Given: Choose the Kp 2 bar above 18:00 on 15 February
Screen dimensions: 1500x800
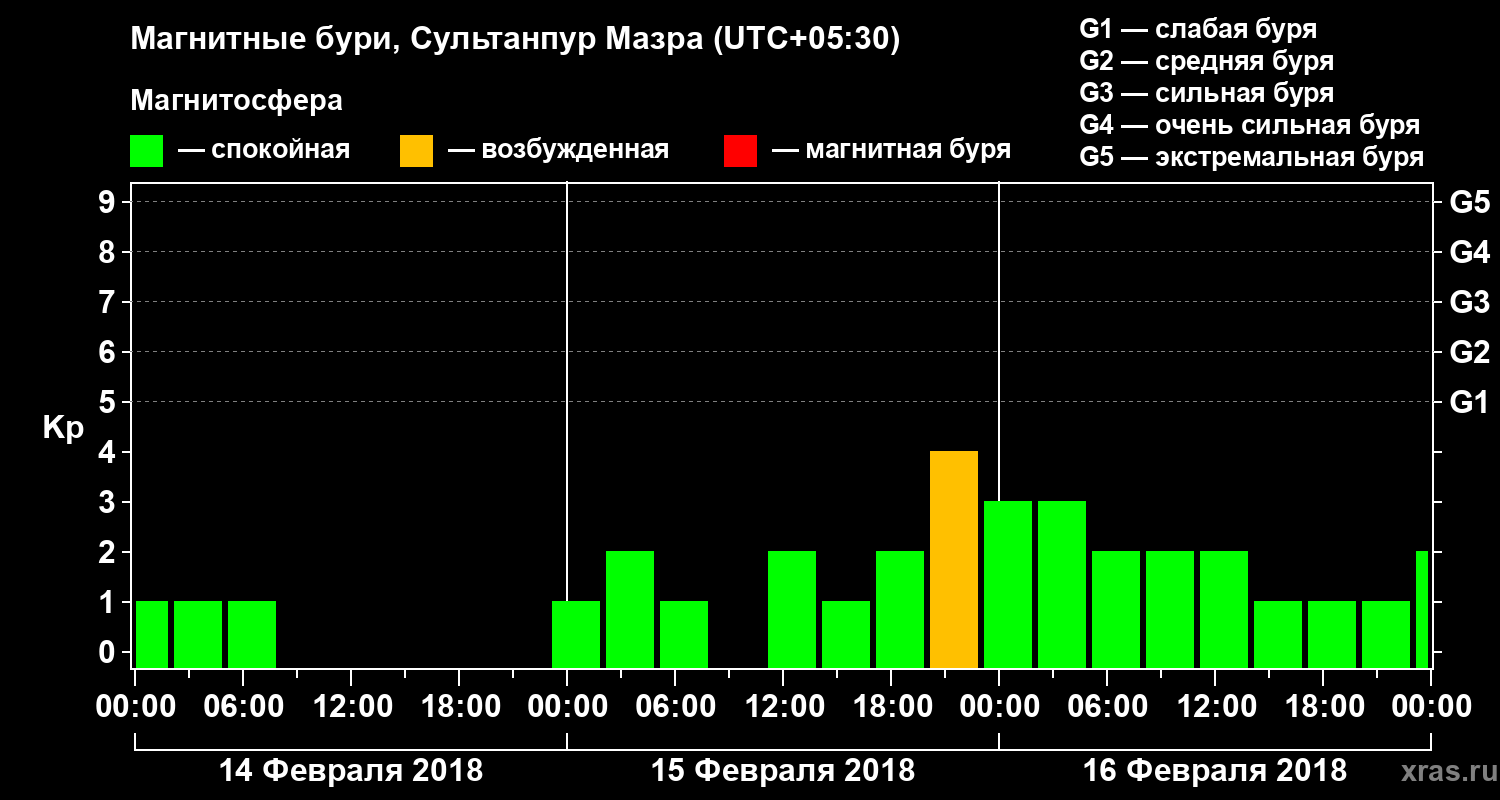Looking at the screenshot, I should click(900, 610).
